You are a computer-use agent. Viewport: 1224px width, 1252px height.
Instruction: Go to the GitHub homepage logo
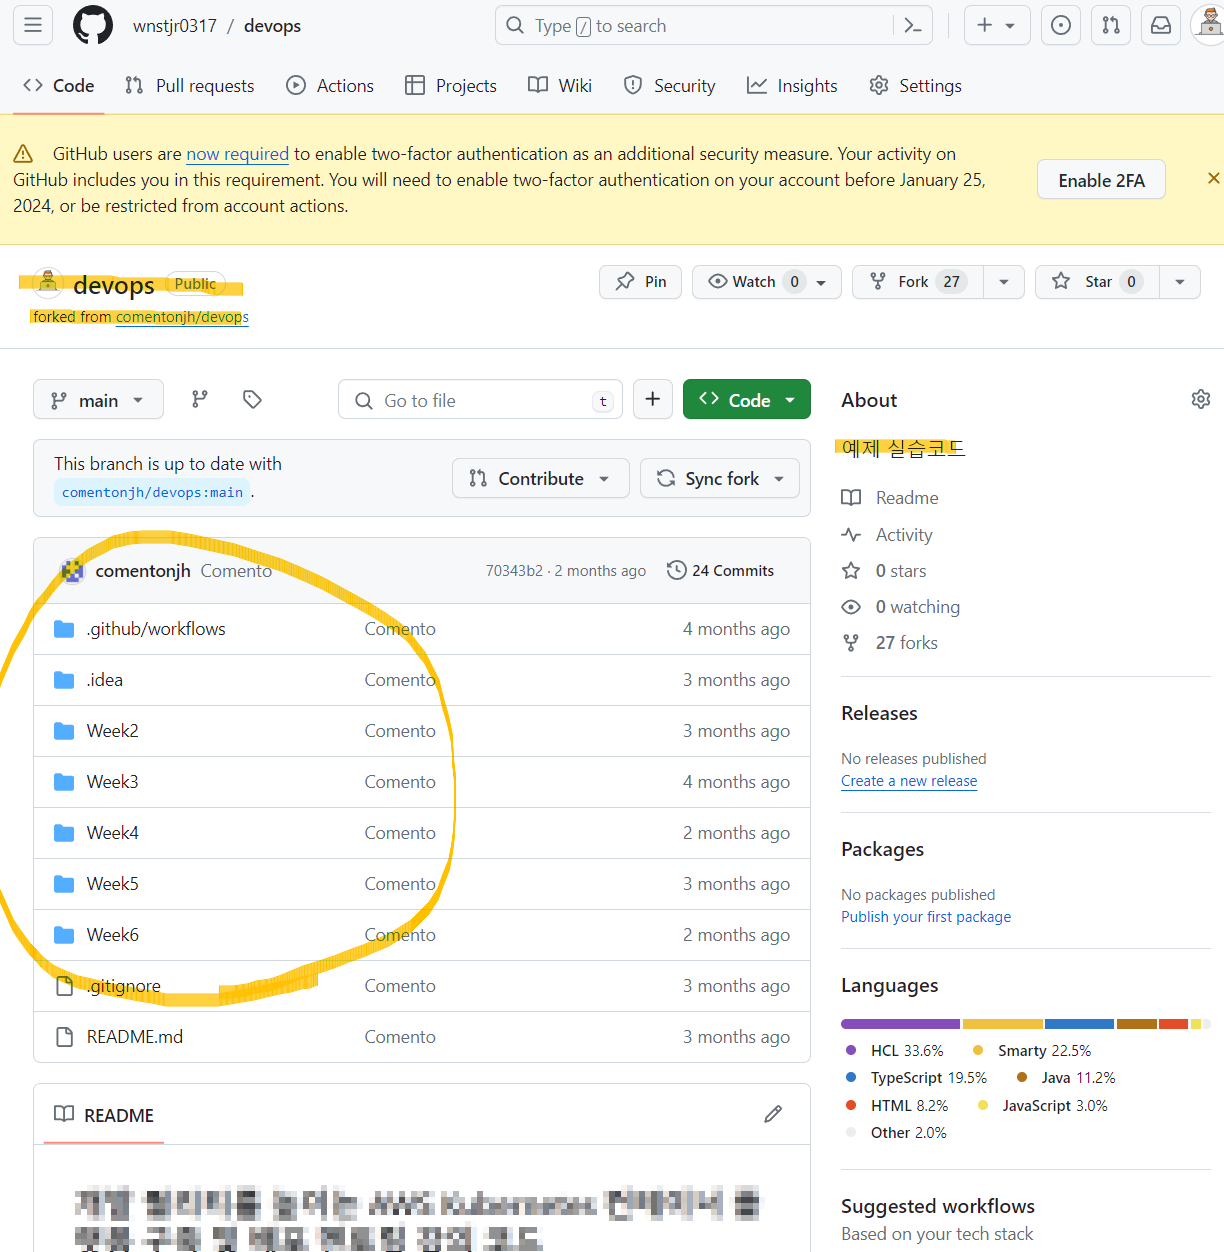pyautogui.click(x=93, y=25)
